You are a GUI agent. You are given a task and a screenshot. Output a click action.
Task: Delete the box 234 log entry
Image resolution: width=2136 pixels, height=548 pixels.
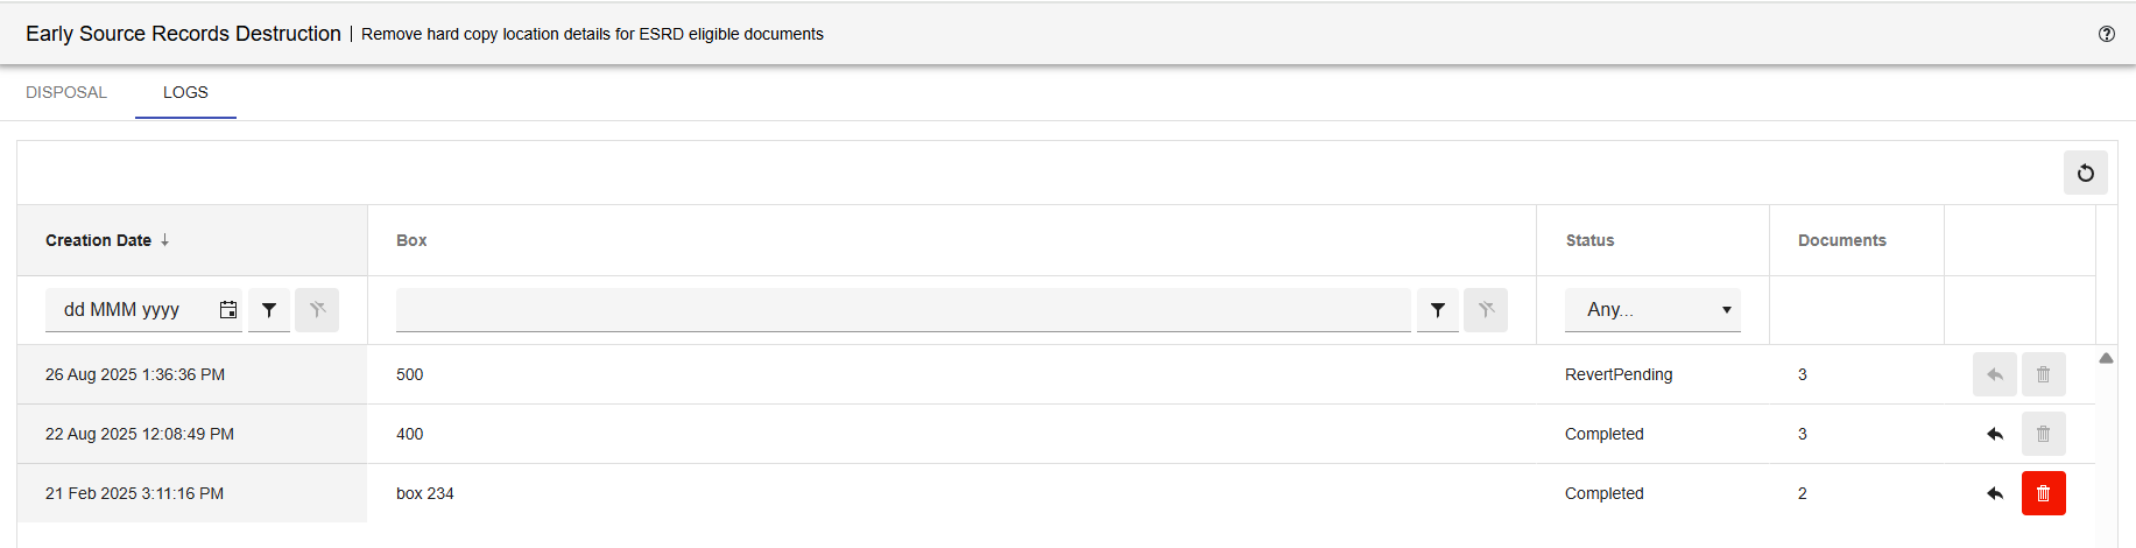pos(2043,493)
